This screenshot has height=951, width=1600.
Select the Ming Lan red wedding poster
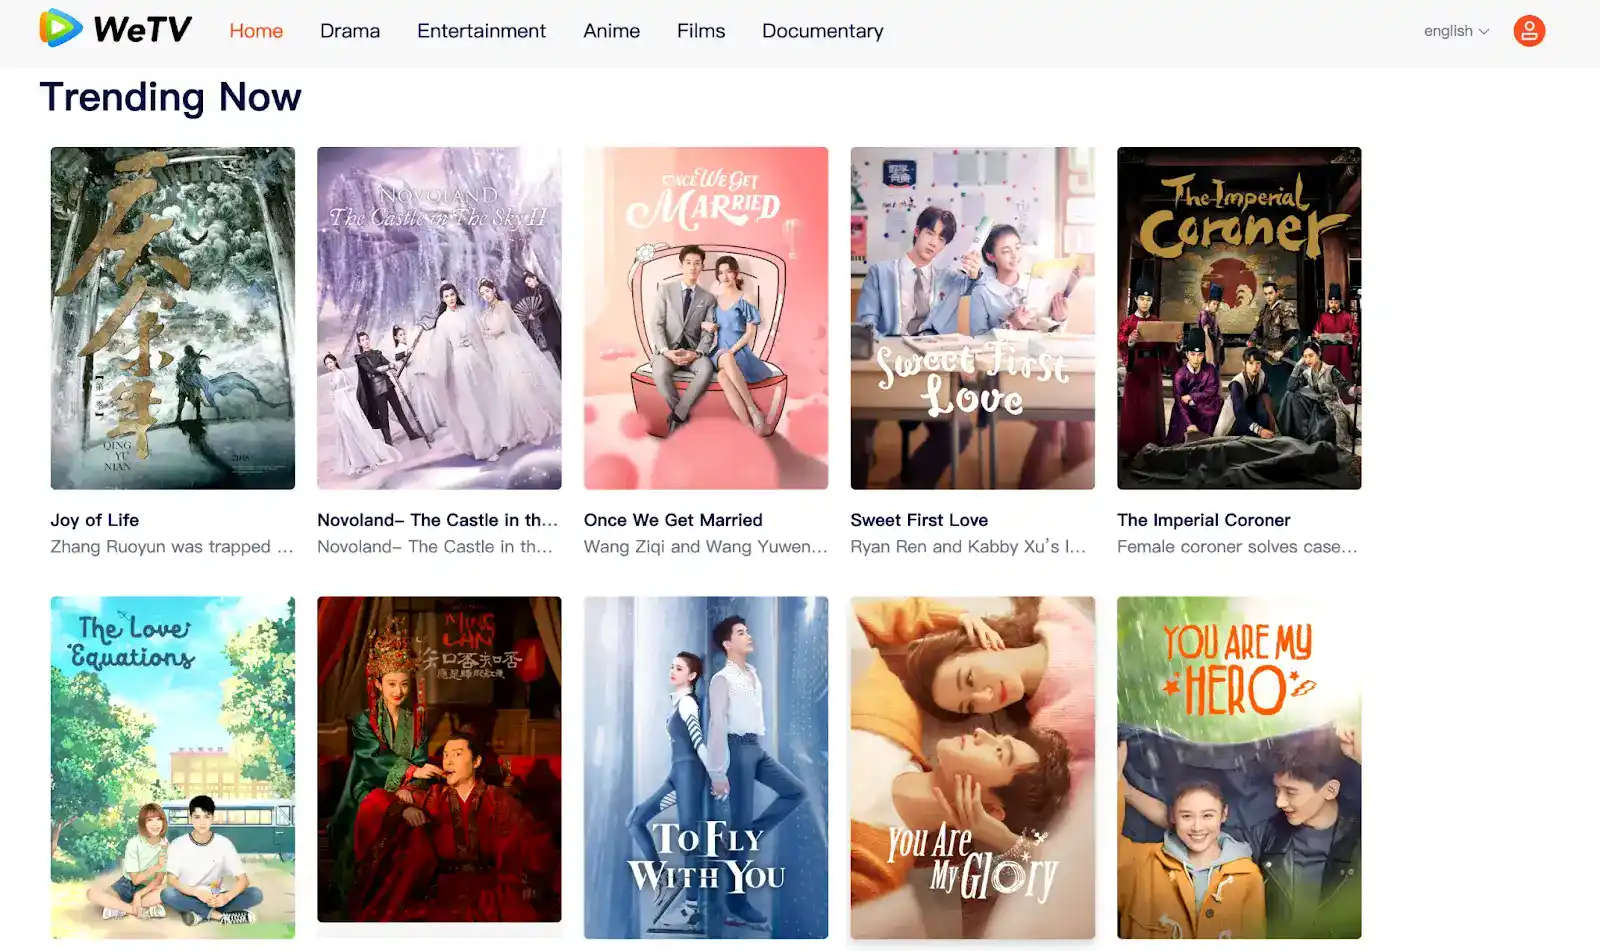(439, 760)
